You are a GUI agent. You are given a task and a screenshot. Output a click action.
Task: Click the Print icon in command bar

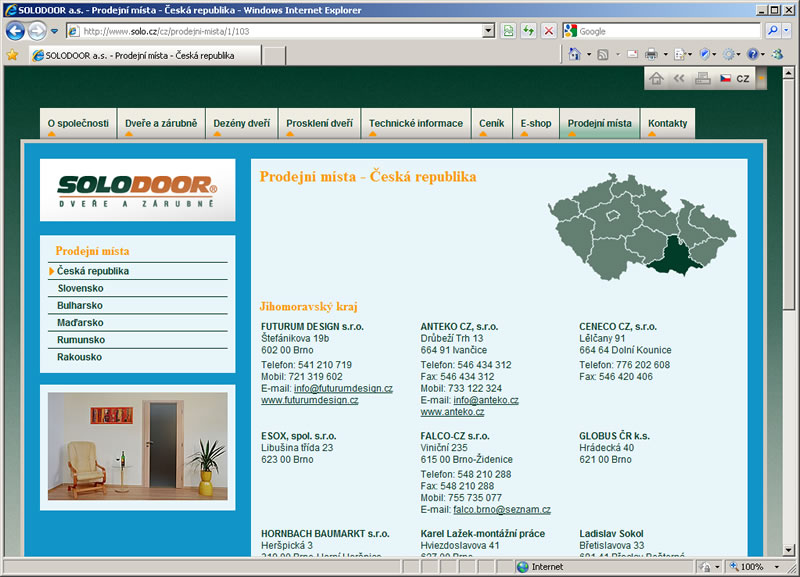point(650,54)
